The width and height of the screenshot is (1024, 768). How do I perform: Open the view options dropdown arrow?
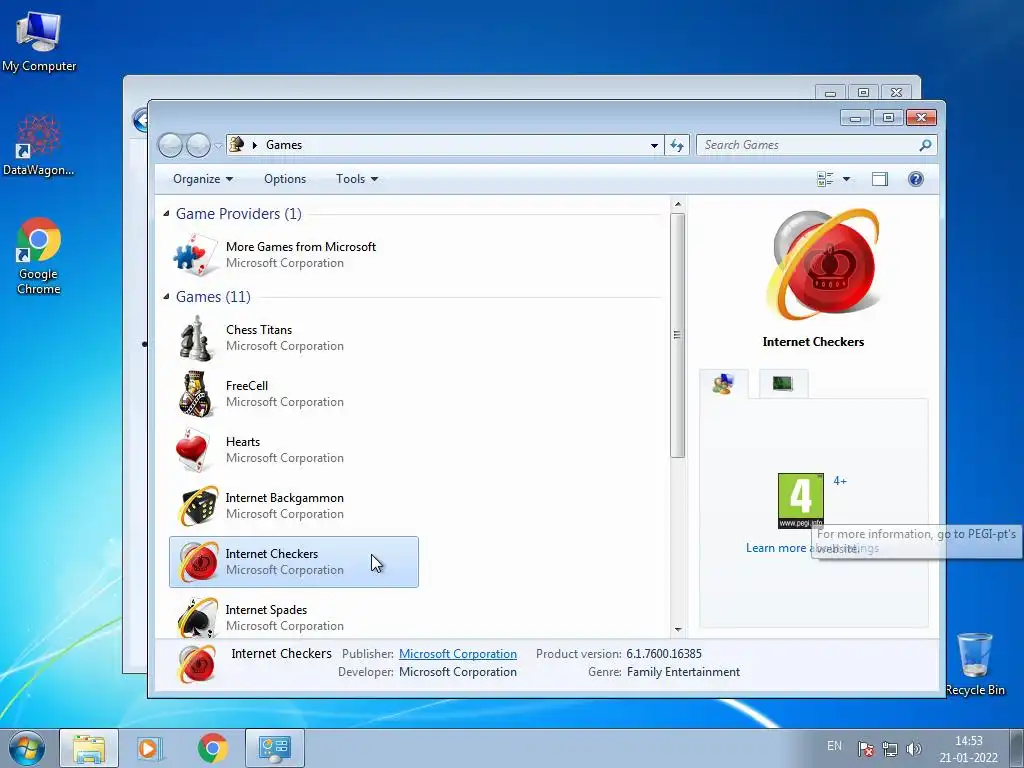(846, 179)
